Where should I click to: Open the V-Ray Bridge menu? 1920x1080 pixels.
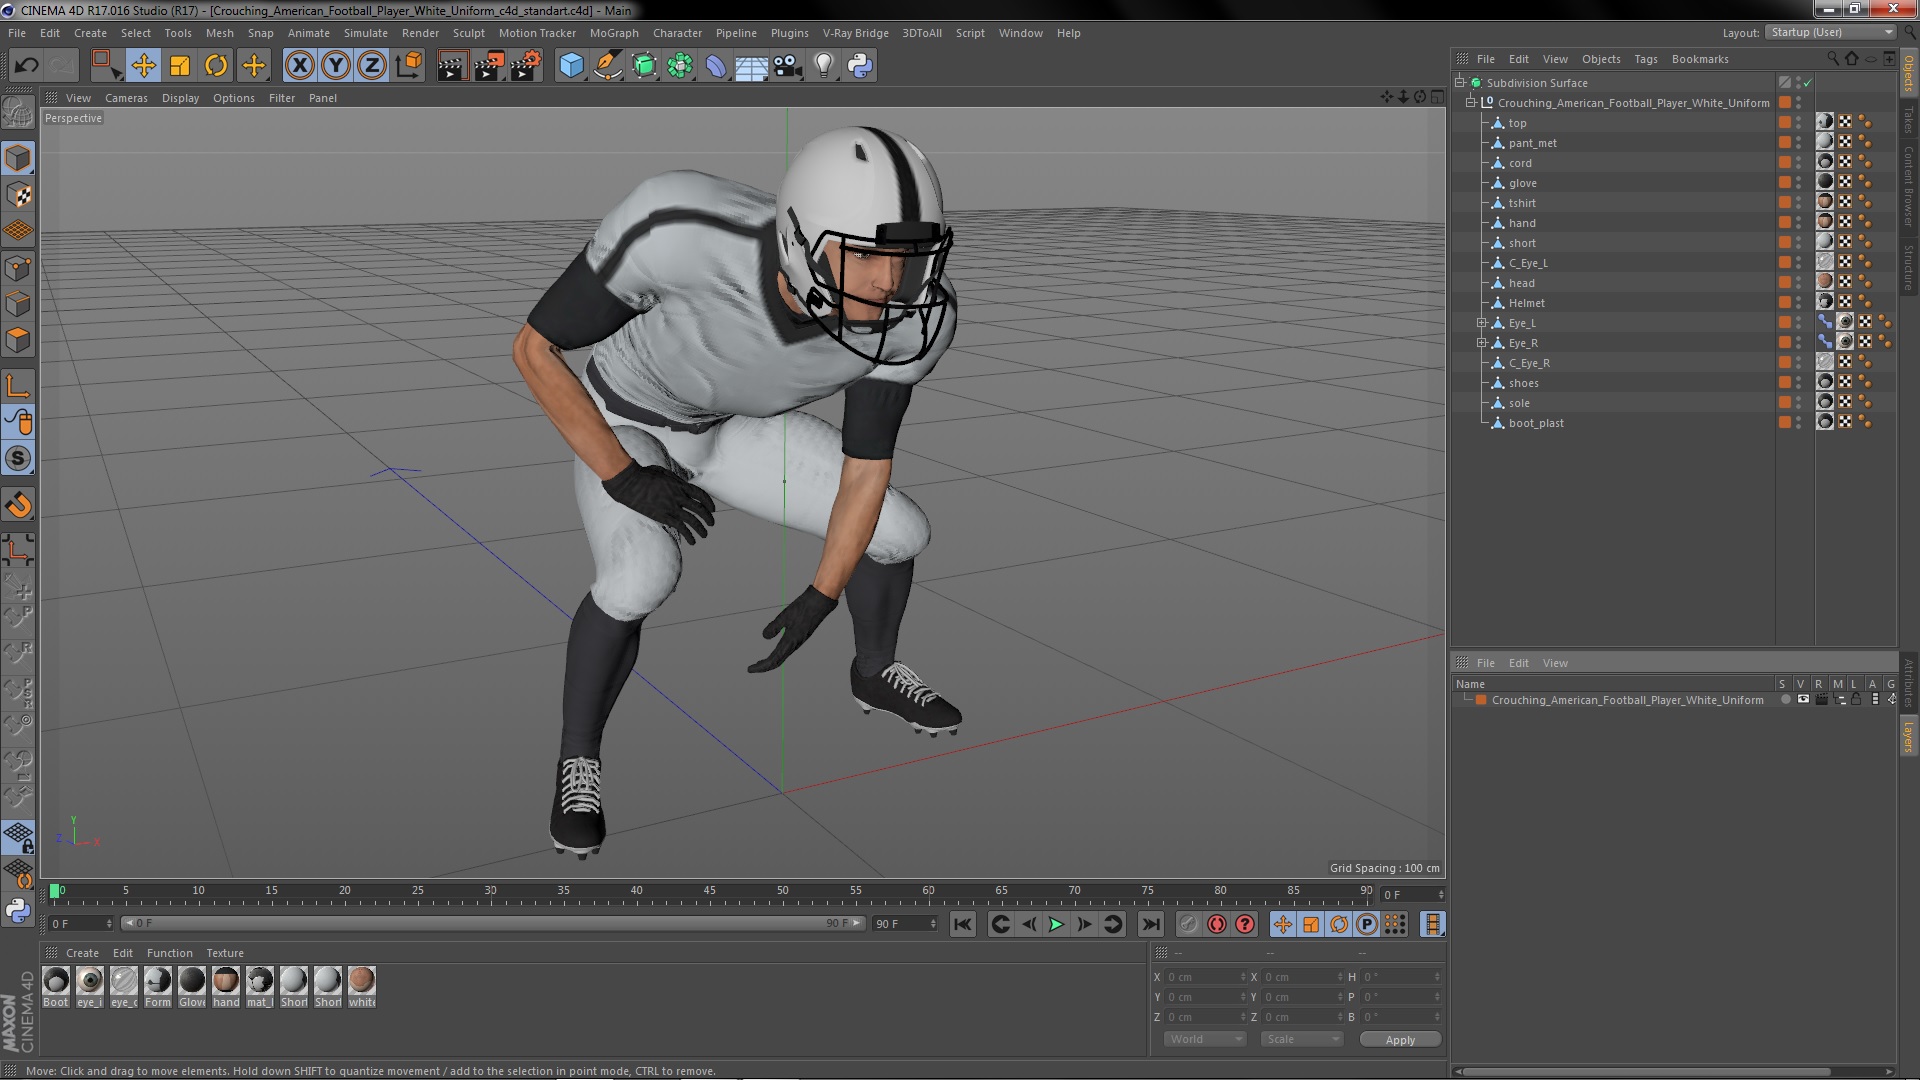click(855, 33)
